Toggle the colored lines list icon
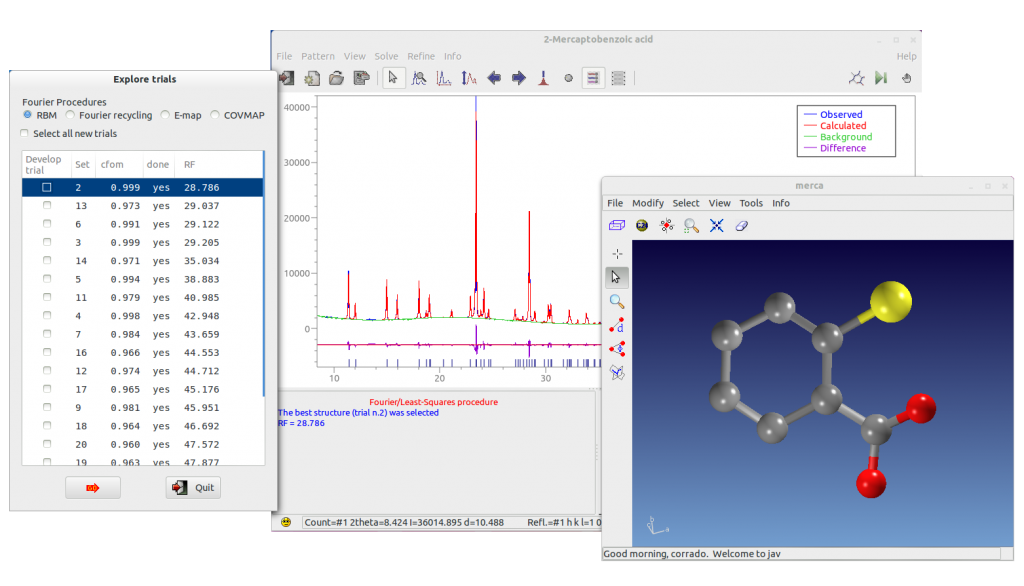The height and width of the screenshot is (586, 1024). pos(593,78)
